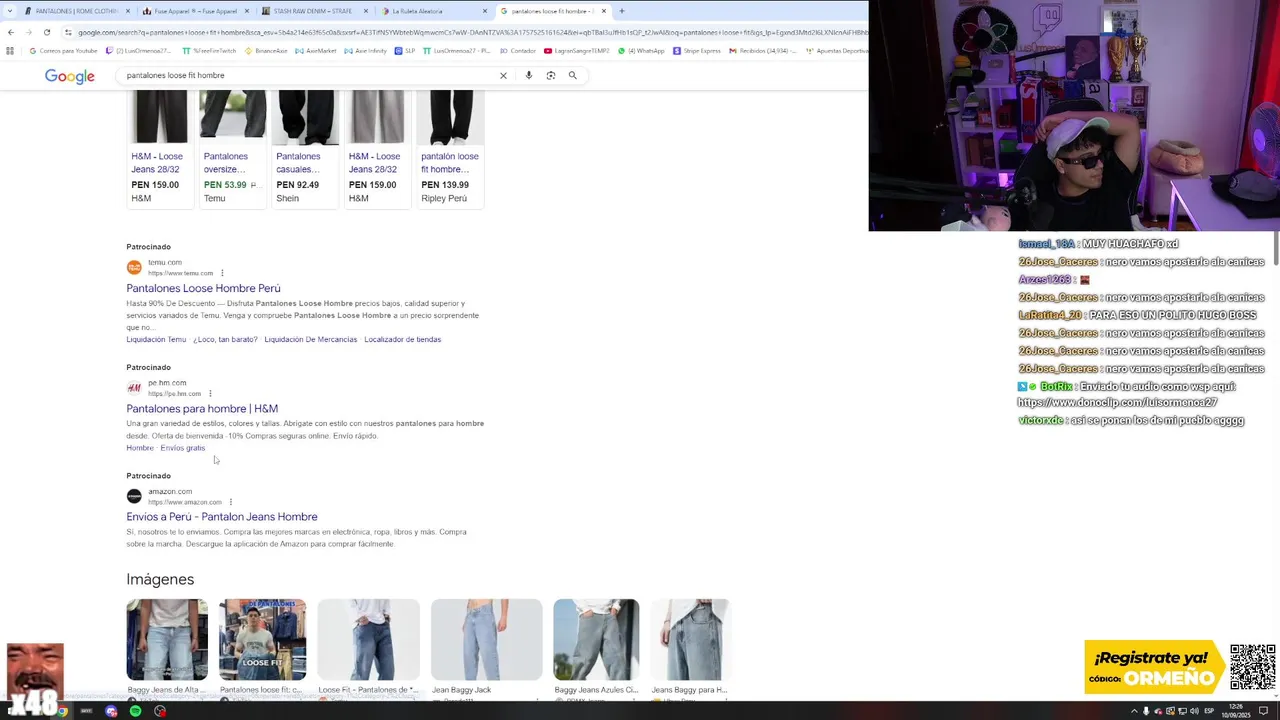This screenshot has height=720, width=1280.
Task: Open Temu Pantalones oversize PEN 53.99 product
Action: (x=231, y=148)
